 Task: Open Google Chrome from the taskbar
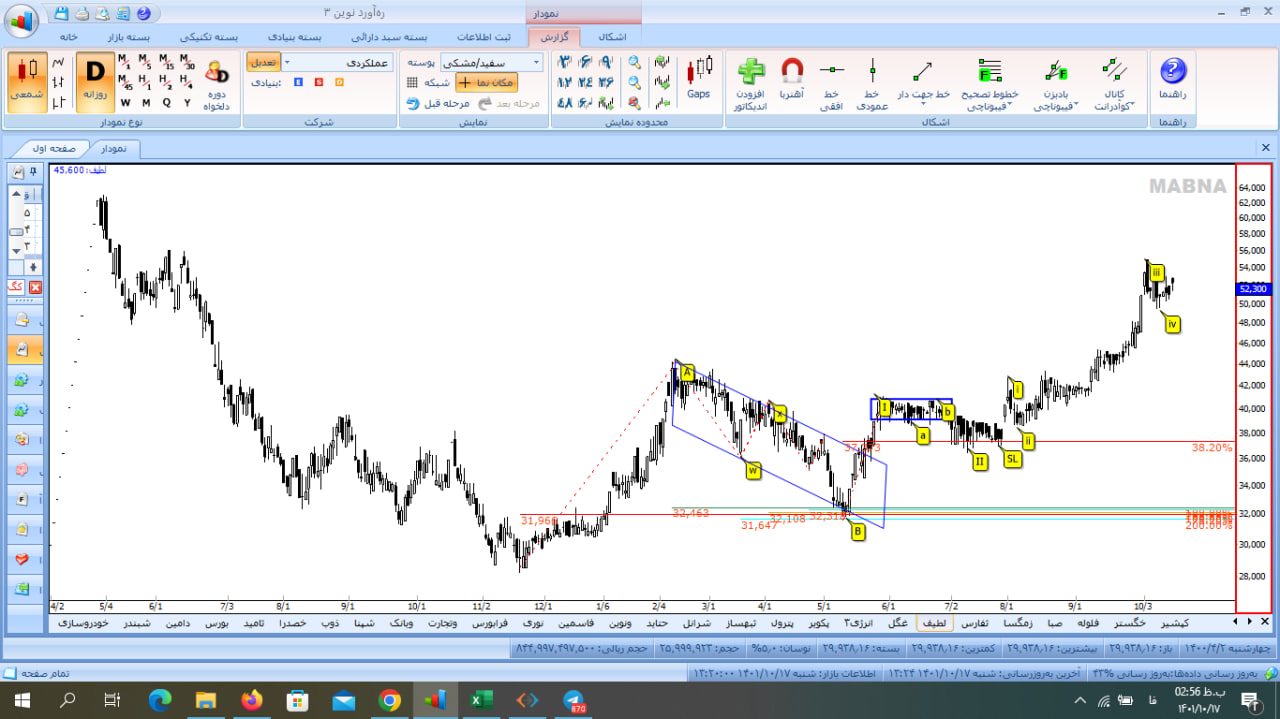pyautogui.click(x=390, y=700)
